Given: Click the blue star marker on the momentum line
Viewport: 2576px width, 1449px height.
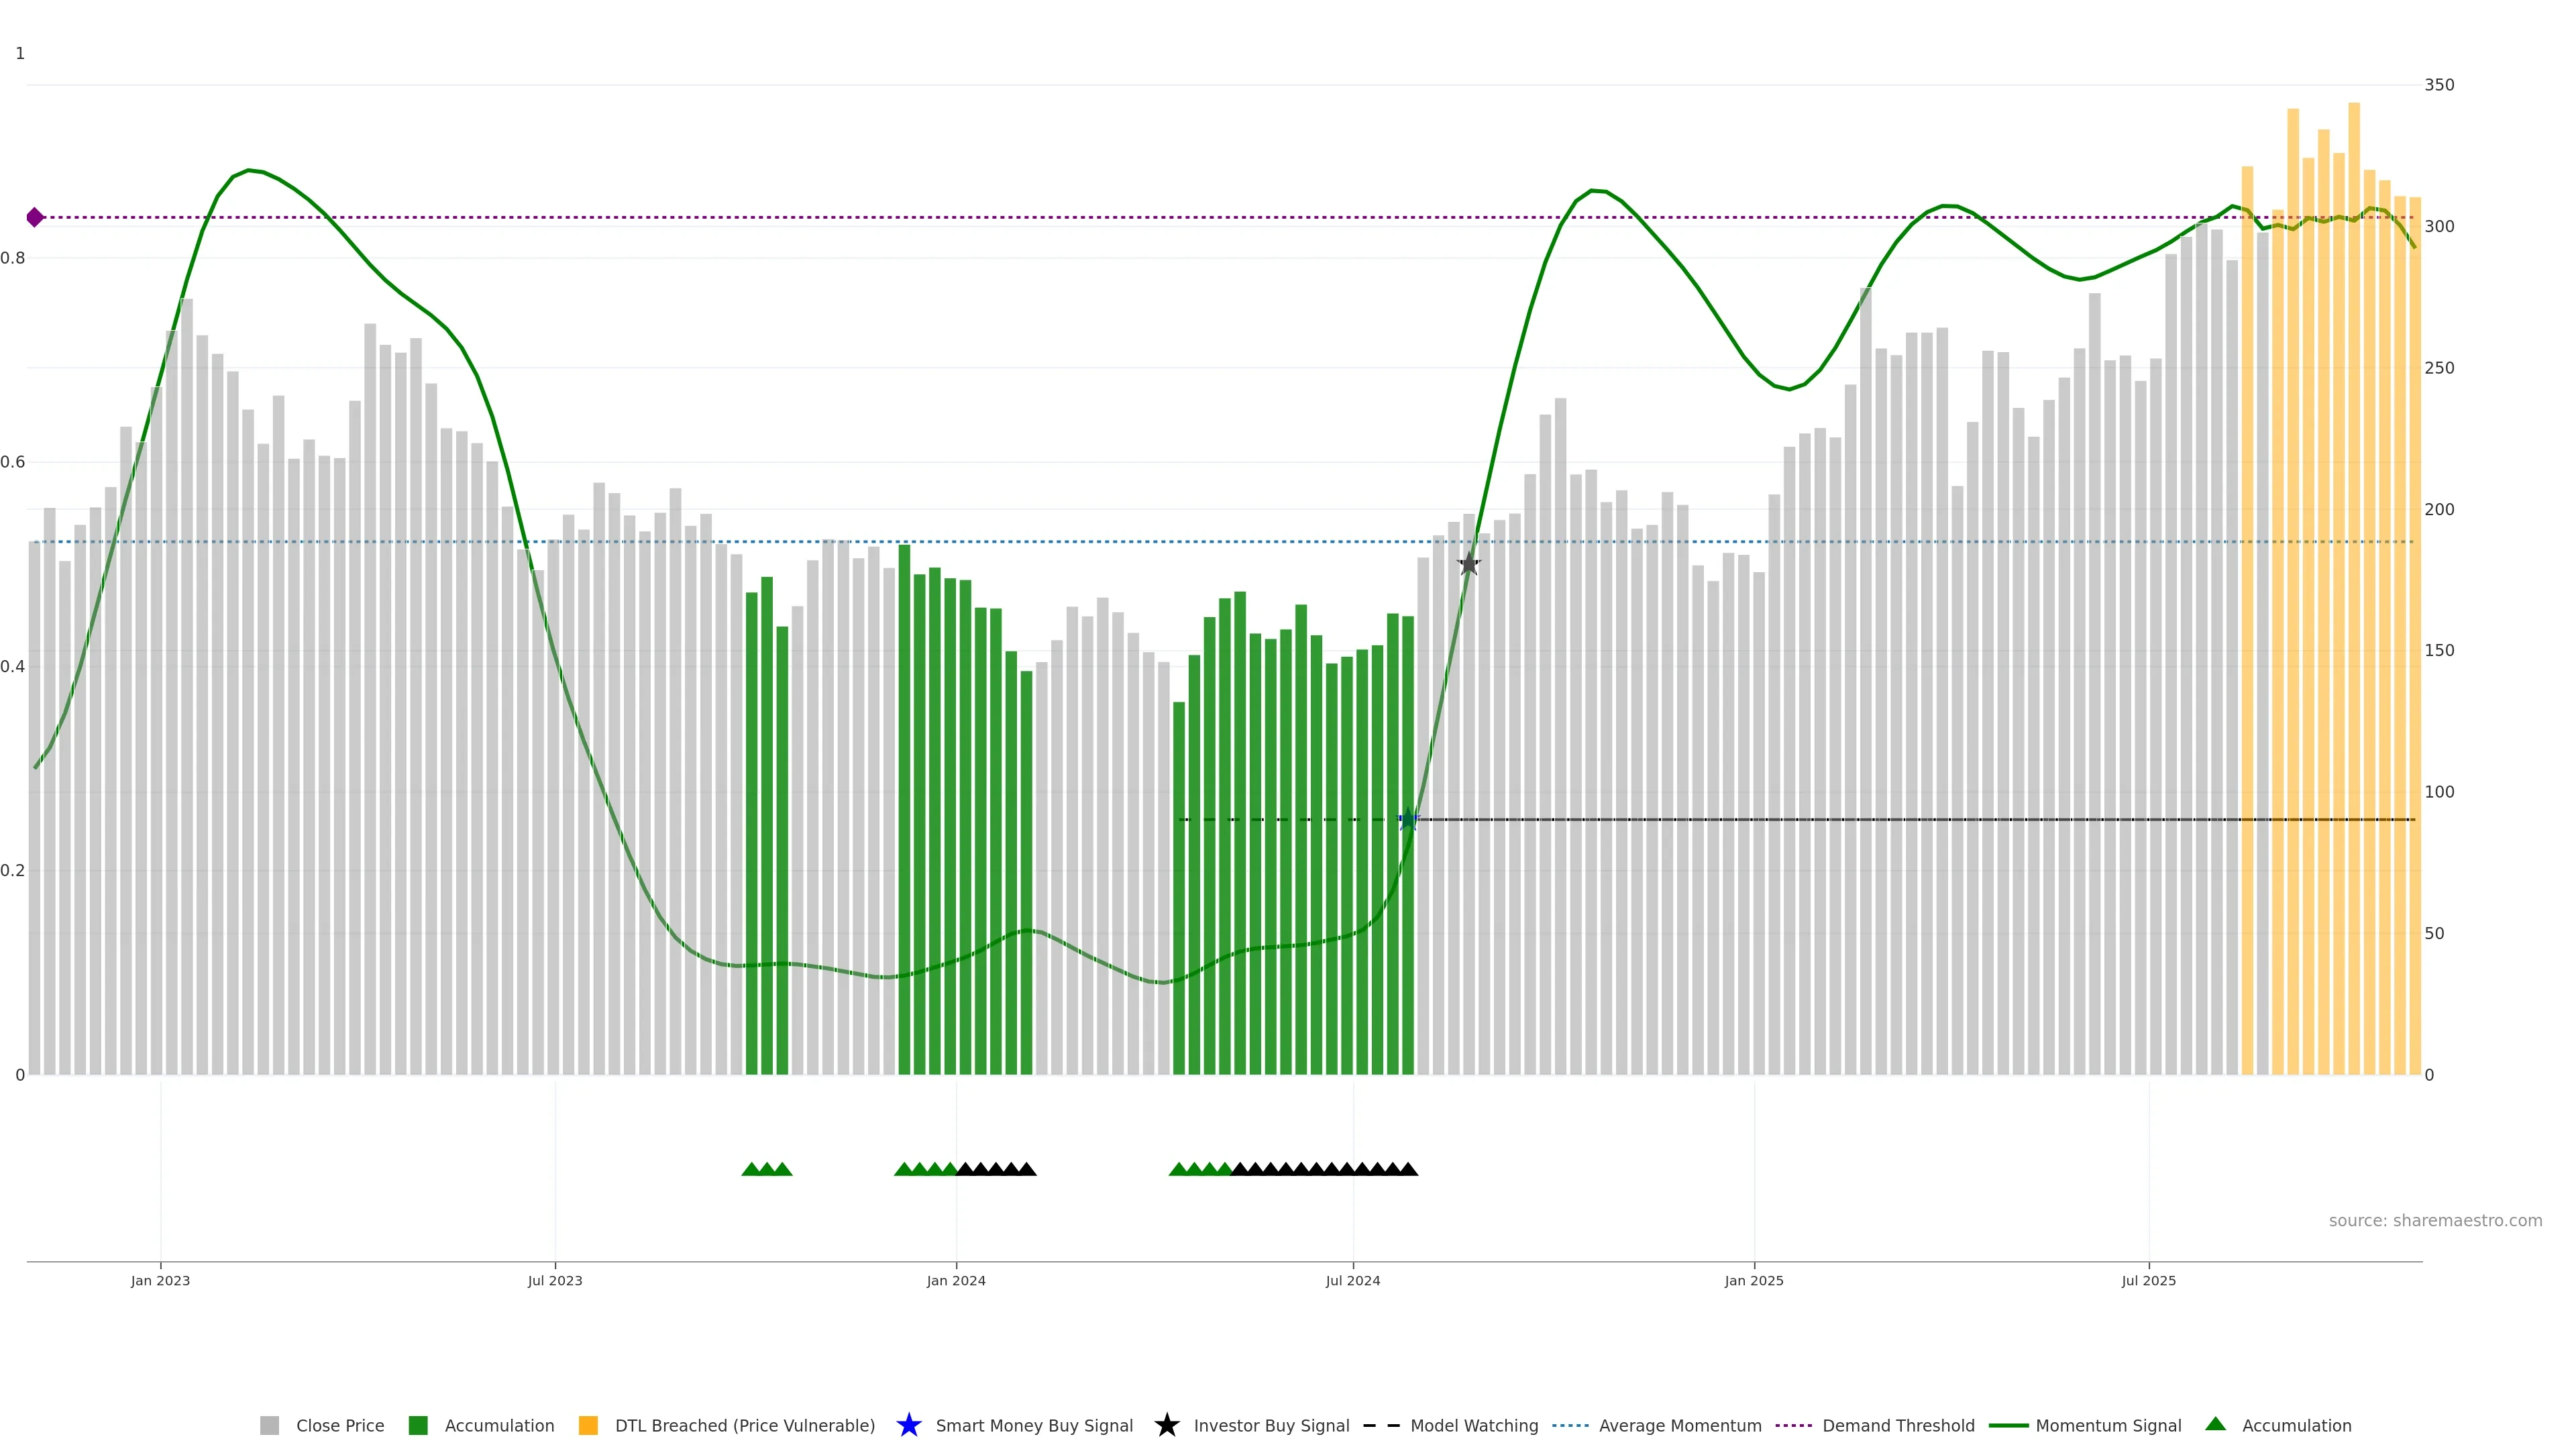Looking at the screenshot, I should (x=1408, y=819).
